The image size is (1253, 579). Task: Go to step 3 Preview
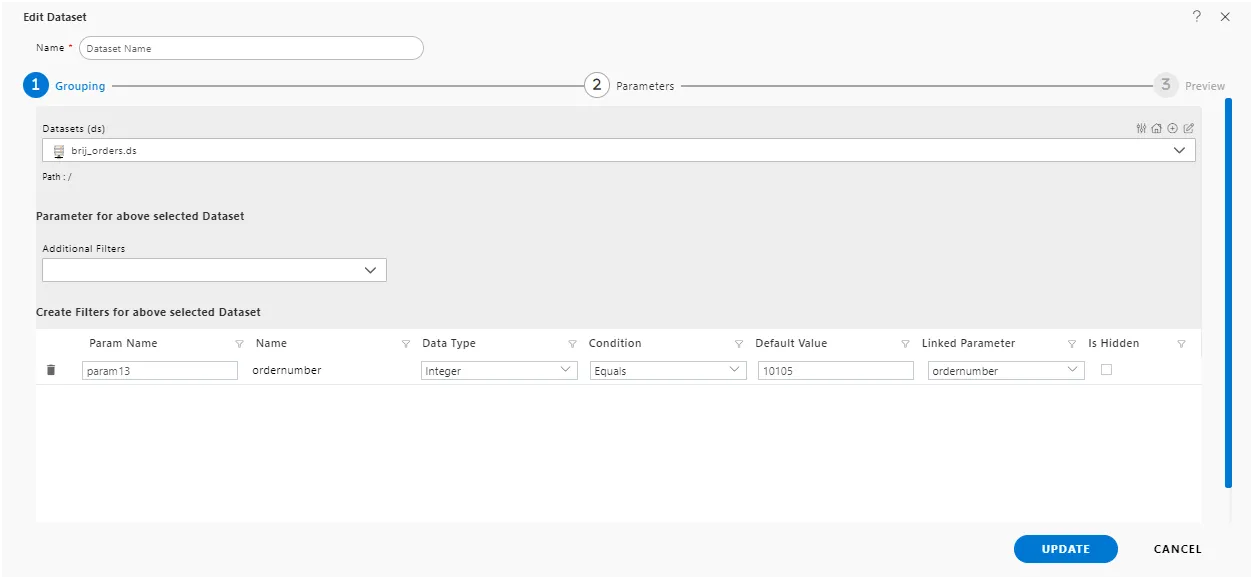1189,85
